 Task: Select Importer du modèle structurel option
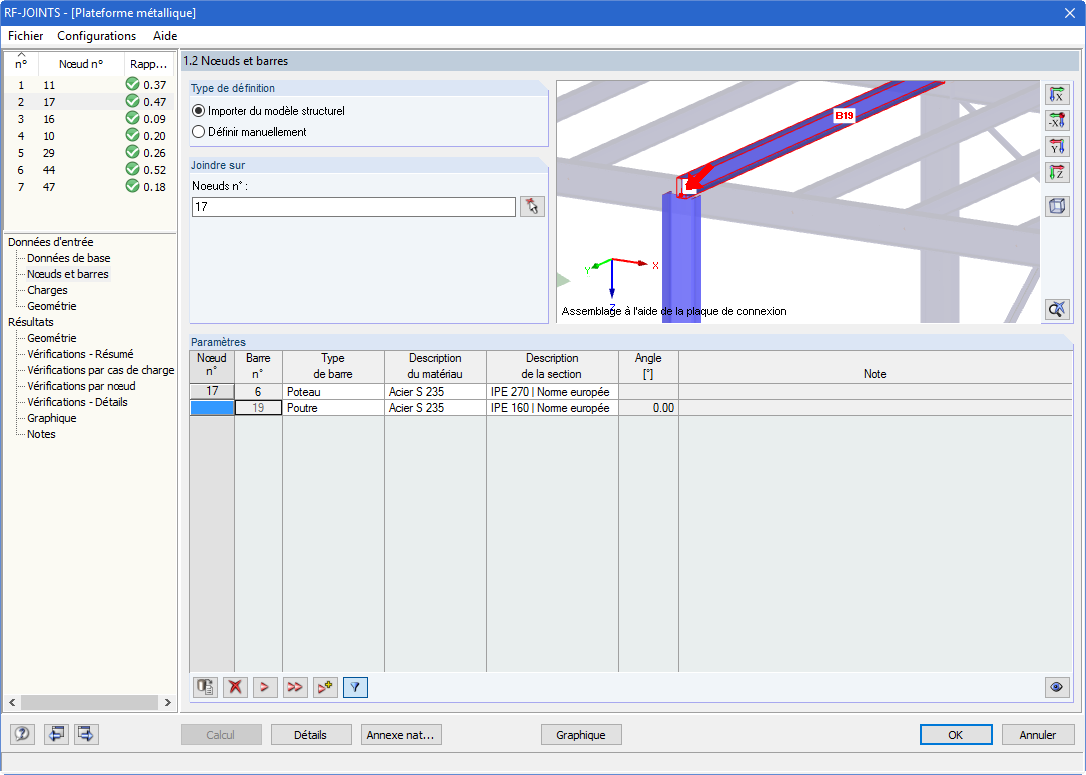pyautogui.click(x=268, y=111)
